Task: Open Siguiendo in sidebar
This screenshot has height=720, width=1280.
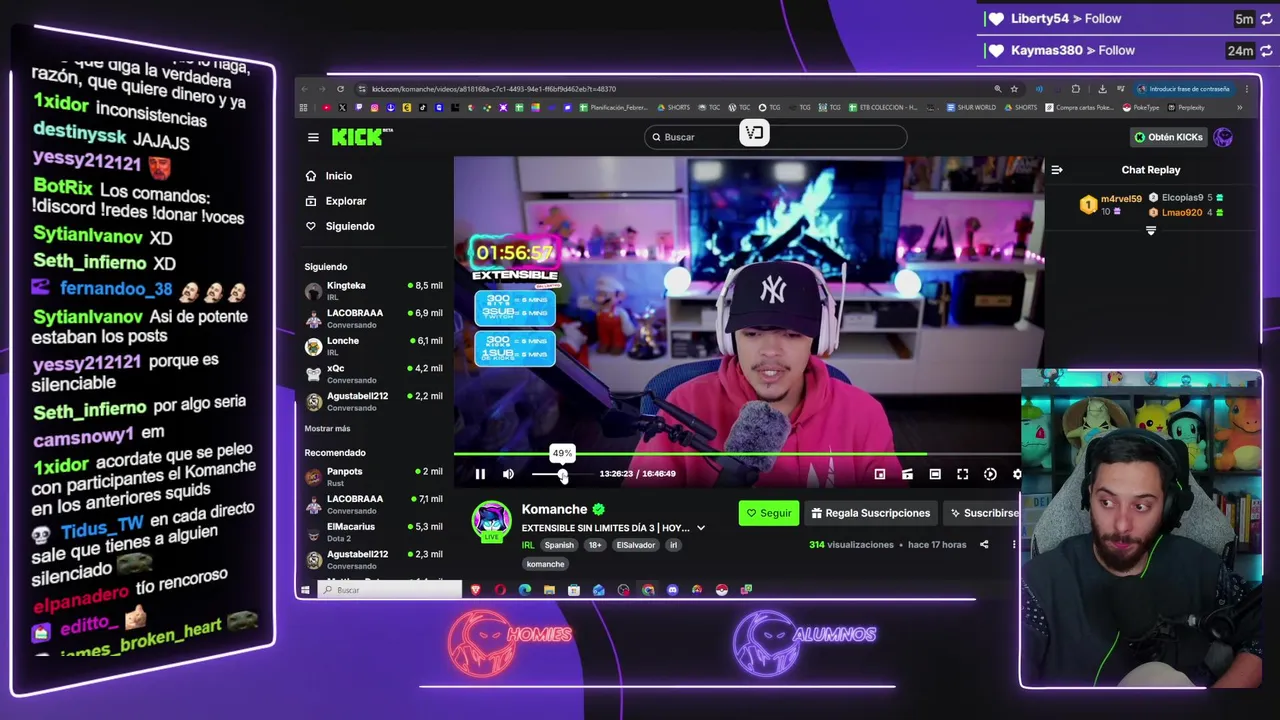Action: pyautogui.click(x=350, y=226)
